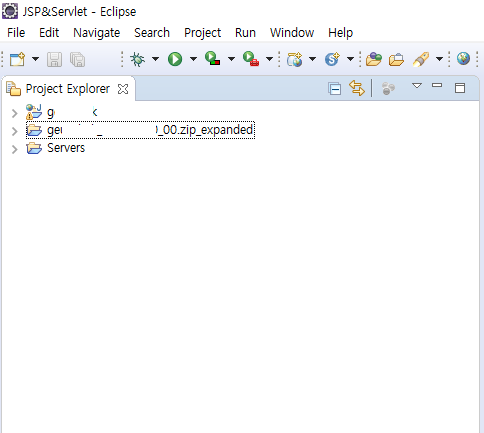Image resolution: width=484 pixels, height=433 pixels.
Task: Toggle Link with Editor arrows icon
Action: point(357,88)
